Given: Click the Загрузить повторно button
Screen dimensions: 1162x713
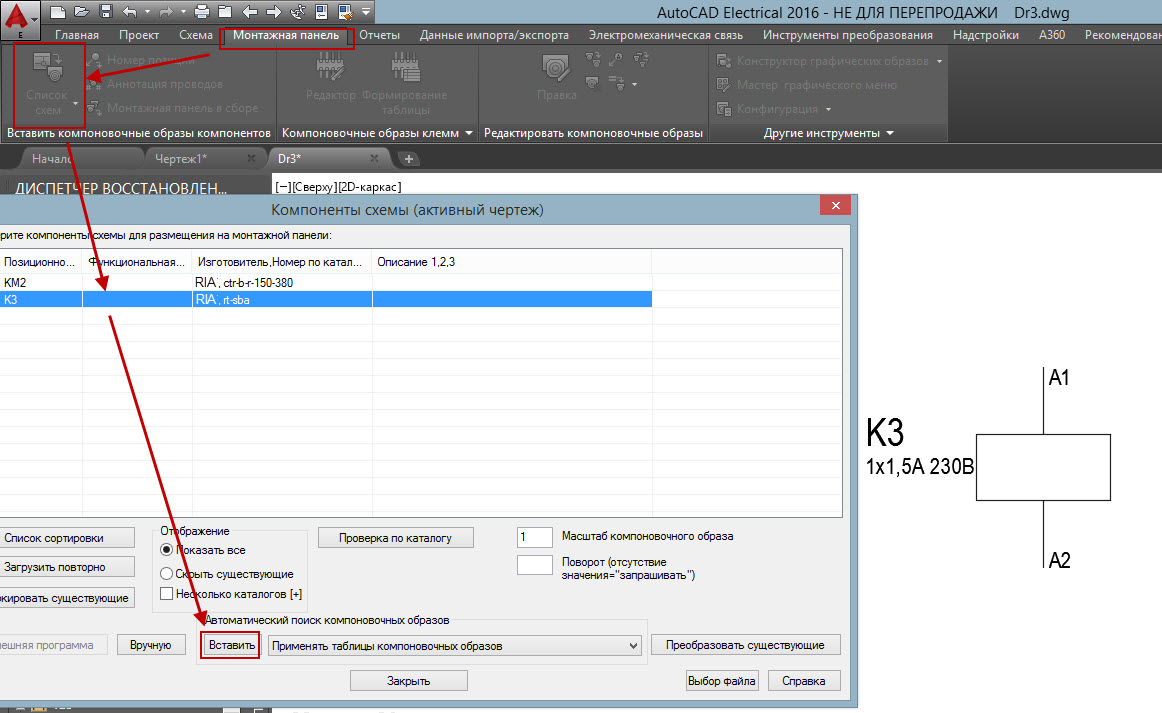Looking at the screenshot, I should point(67,567).
